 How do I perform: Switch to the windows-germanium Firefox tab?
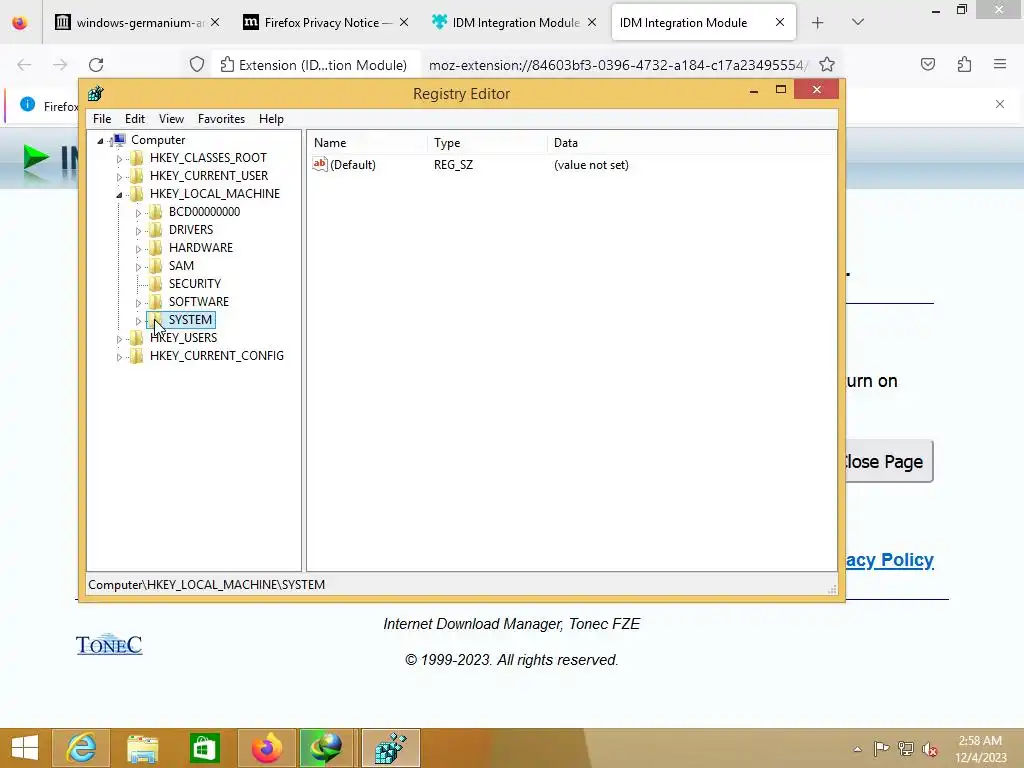tap(137, 23)
